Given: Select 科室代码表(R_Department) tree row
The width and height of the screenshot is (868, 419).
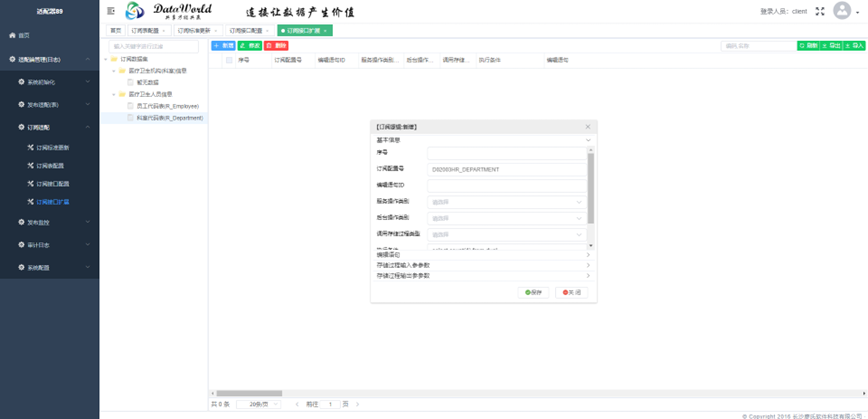Looking at the screenshot, I should click(x=154, y=118).
